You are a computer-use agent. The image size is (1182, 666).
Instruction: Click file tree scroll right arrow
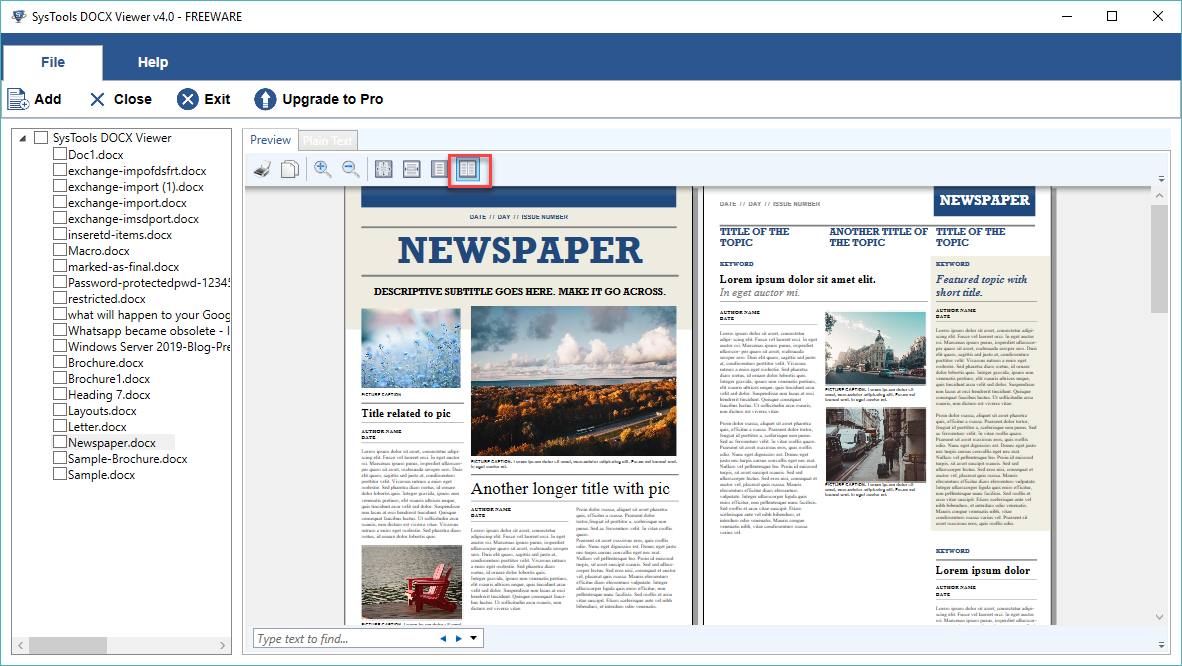pos(222,646)
